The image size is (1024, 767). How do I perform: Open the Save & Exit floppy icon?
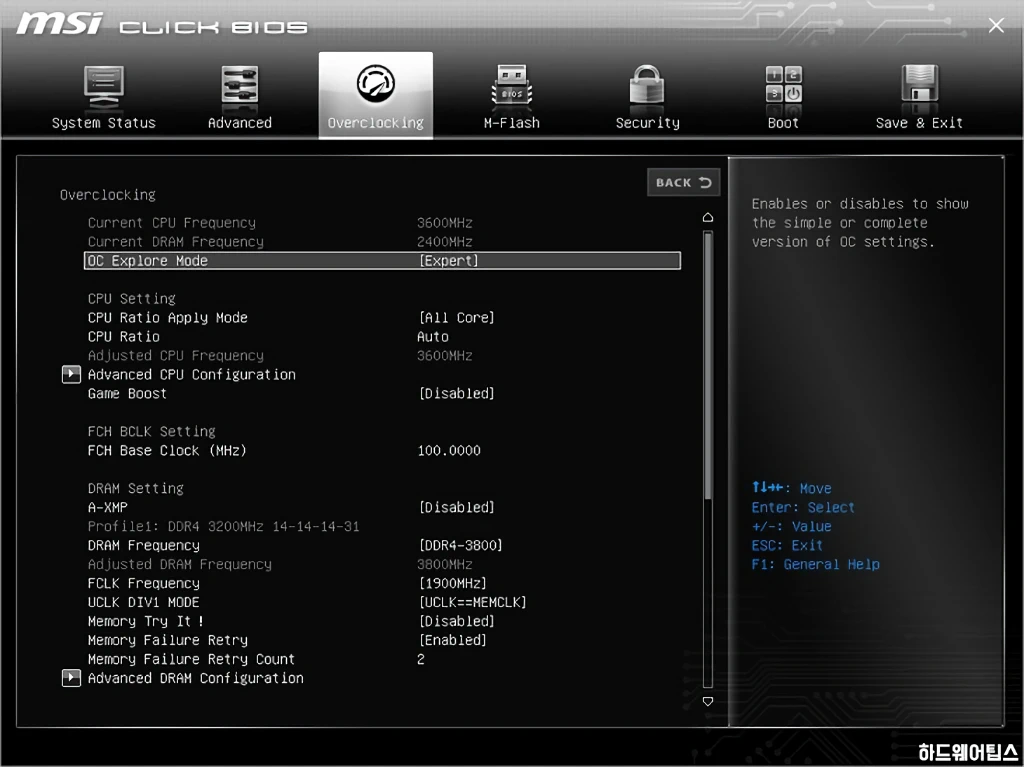tap(920, 84)
